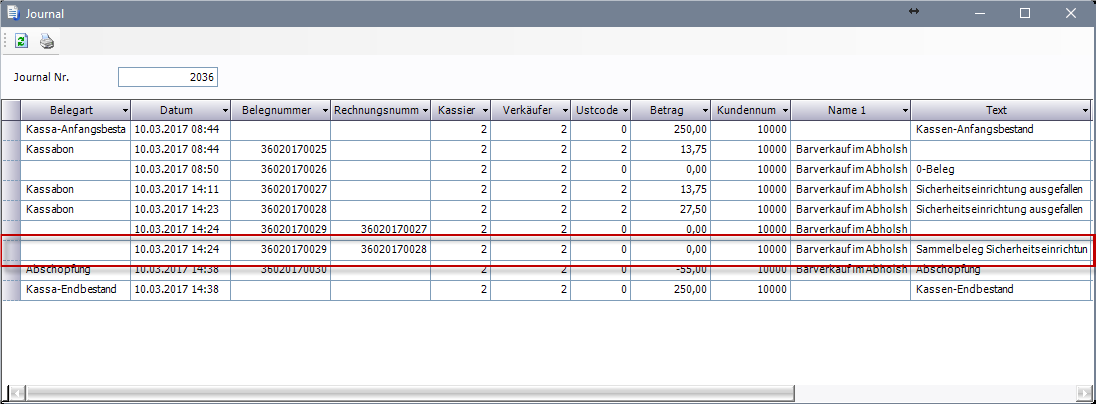The height and width of the screenshot is (404, 1096).
Task: Select the Kassa-Endbestand row
Action: (x=75, y=289)
